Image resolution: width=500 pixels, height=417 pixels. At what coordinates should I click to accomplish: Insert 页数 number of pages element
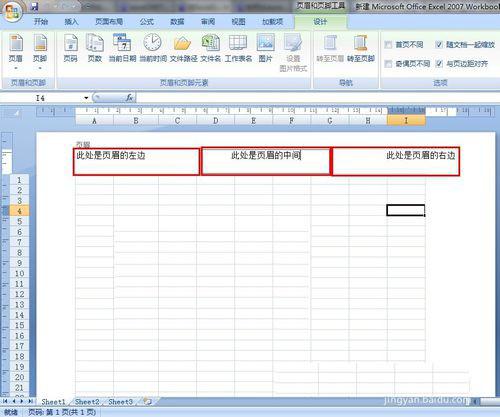[95, 48]
